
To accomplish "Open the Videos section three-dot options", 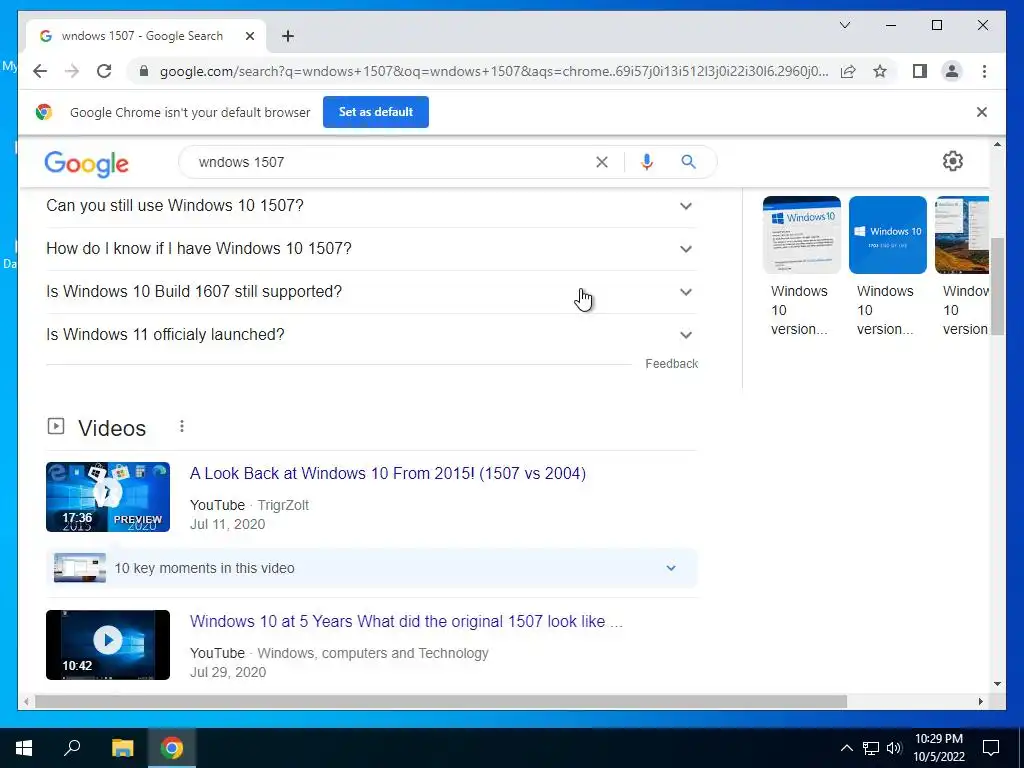I will pos(182,426).
